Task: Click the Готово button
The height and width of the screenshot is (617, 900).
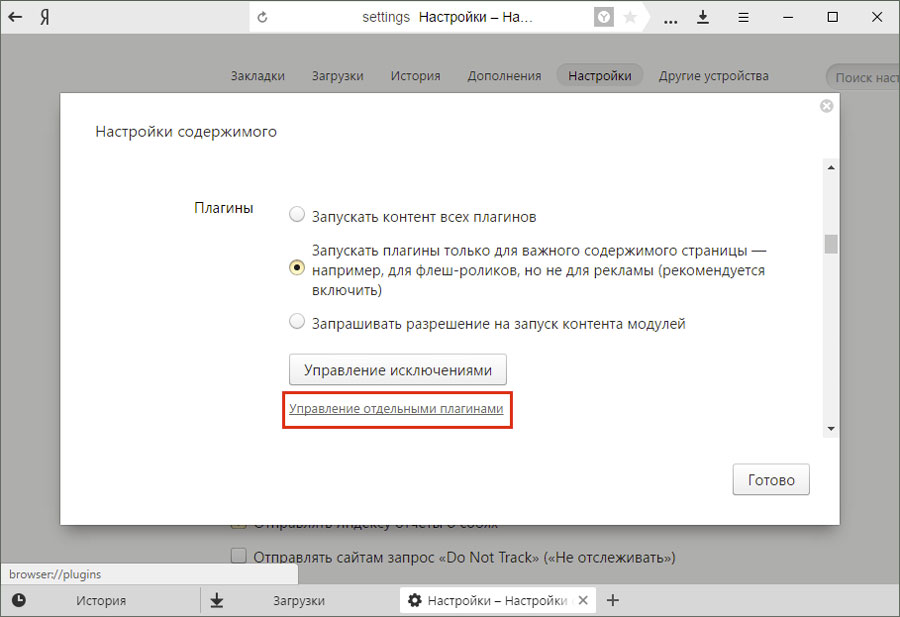Action: coord(771,479)
